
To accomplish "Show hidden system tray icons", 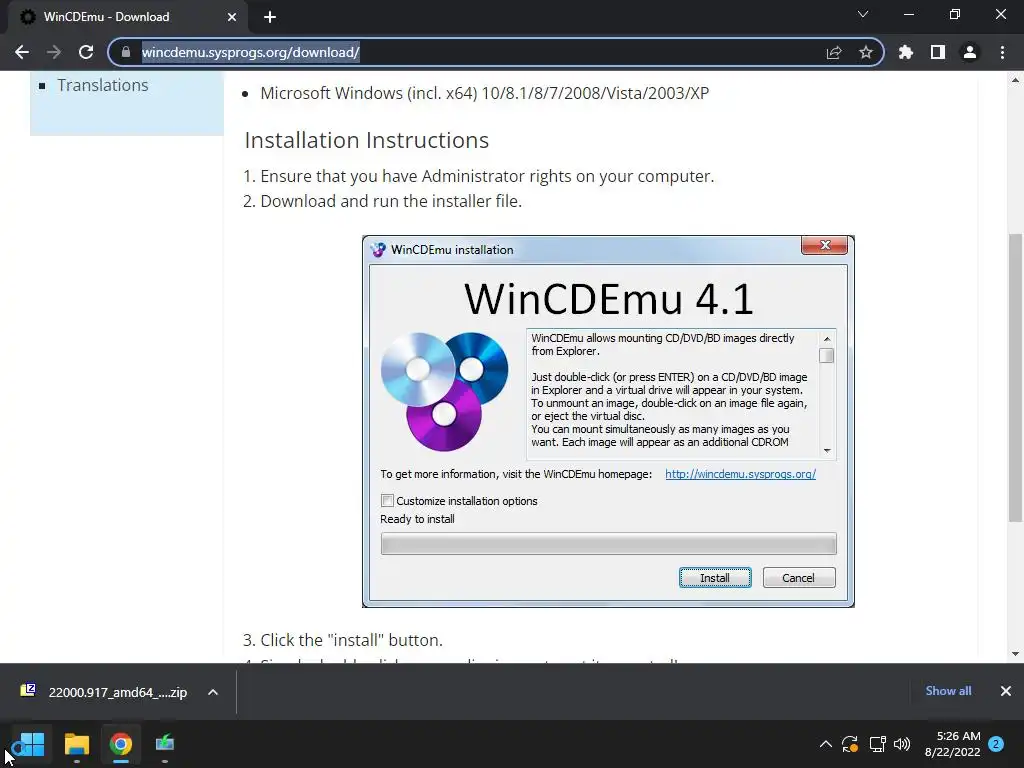I will 825,744.
